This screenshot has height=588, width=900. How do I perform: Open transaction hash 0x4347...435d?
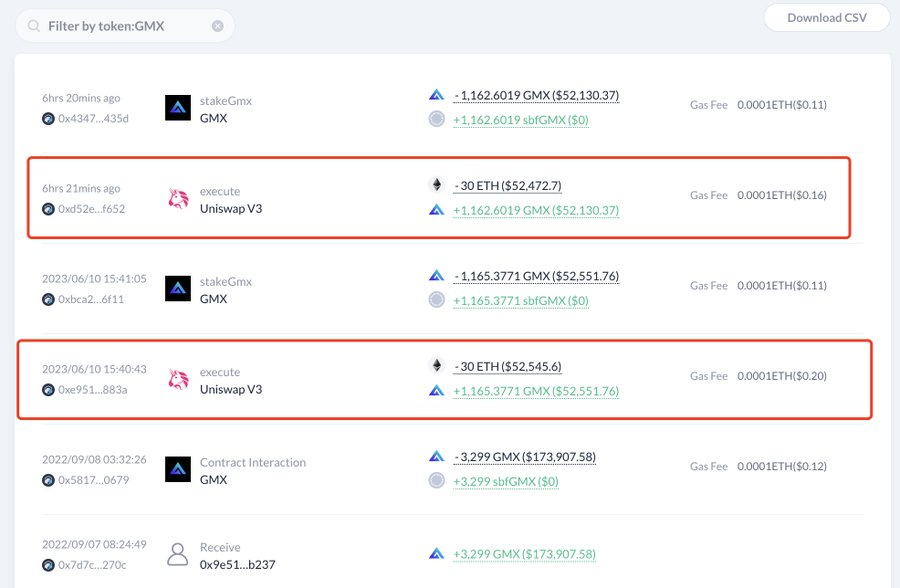coord(93,118)
